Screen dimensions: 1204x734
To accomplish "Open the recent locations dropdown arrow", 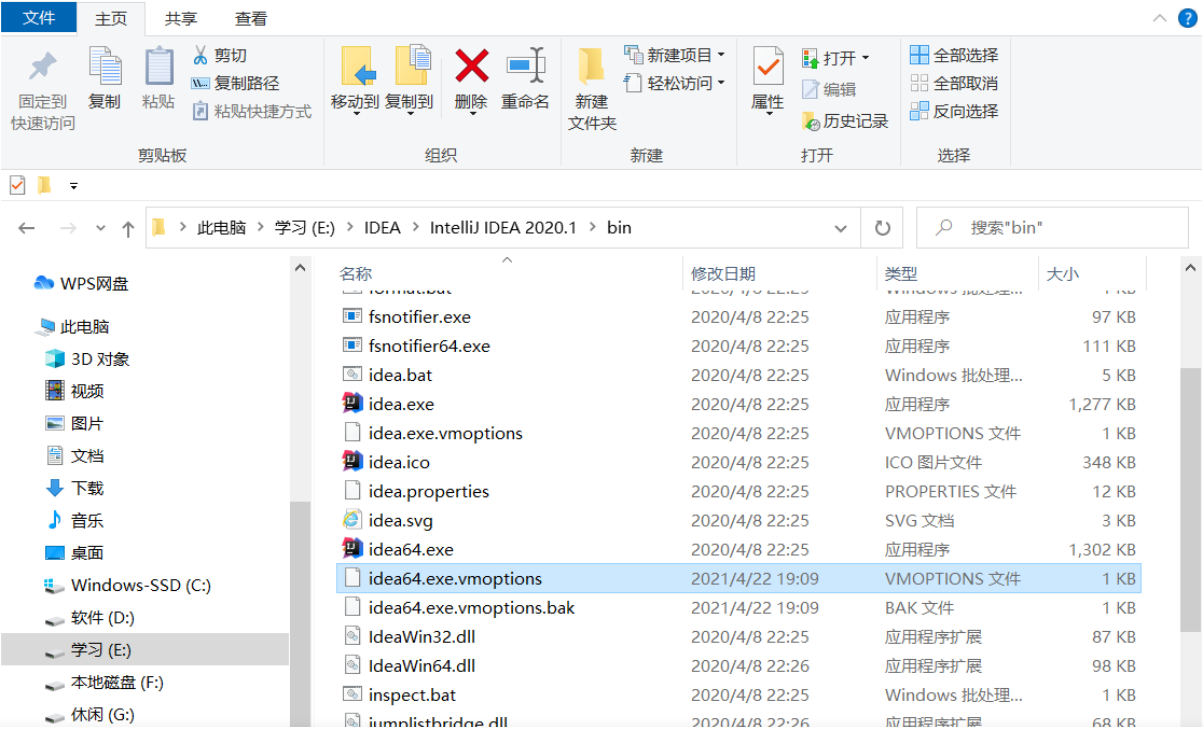I will 100,229.
